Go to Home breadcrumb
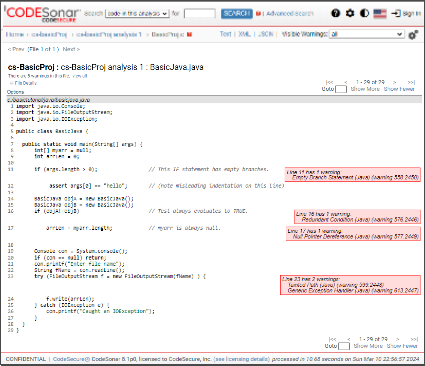 [x=15, y=34]
